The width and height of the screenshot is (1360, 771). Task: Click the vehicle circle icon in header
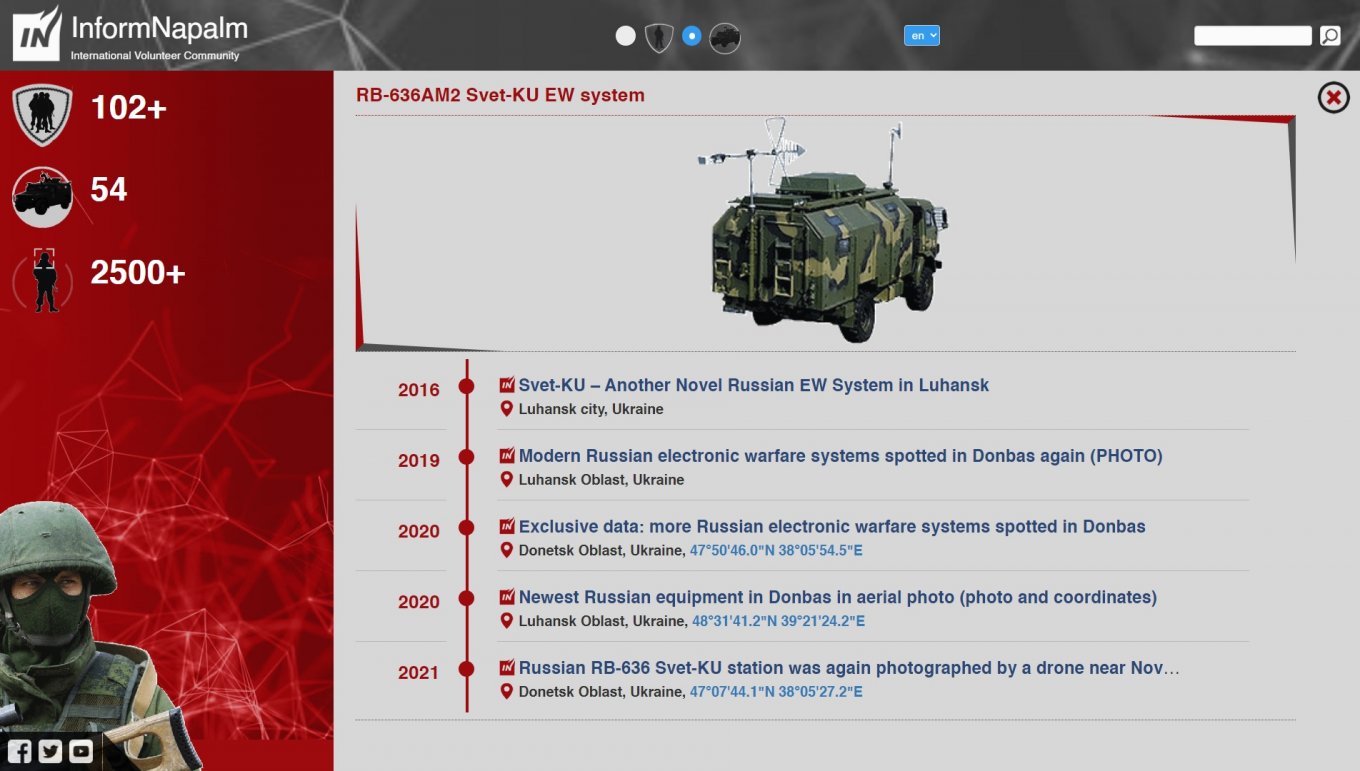[x=724, y=38]
